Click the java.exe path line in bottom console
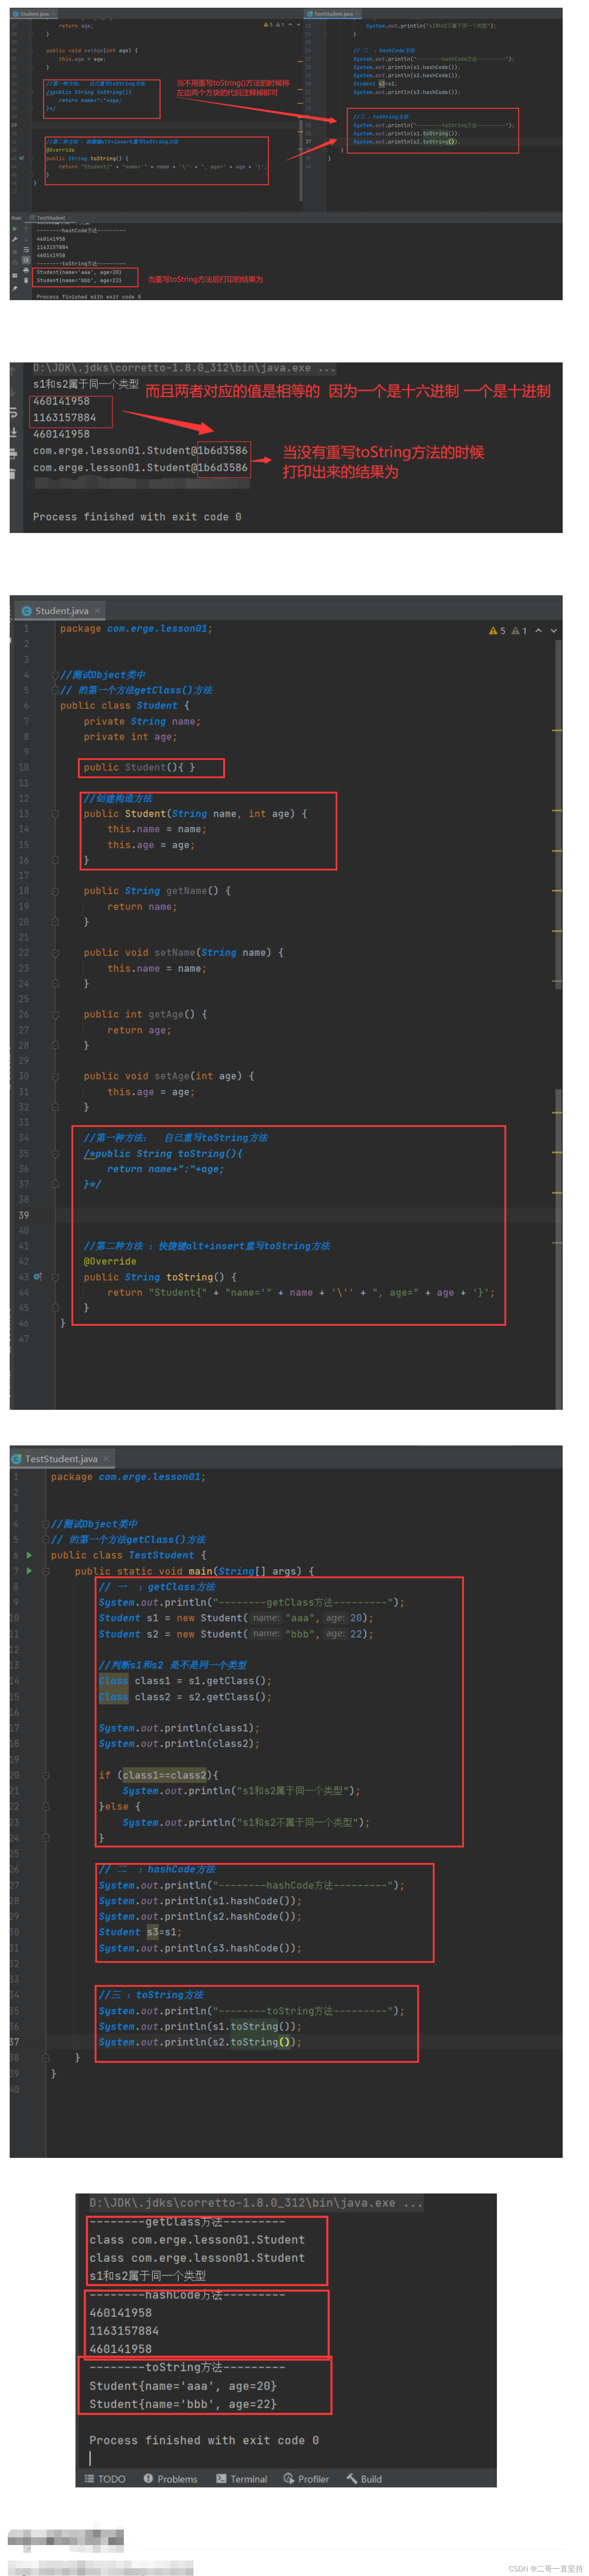 [256, 2203]
